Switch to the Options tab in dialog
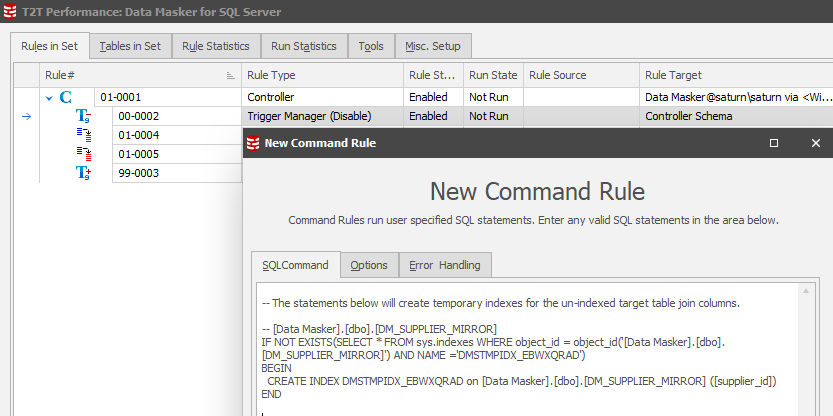The width and height of the screenshot is (833, 416). click(x=369, y=265)
